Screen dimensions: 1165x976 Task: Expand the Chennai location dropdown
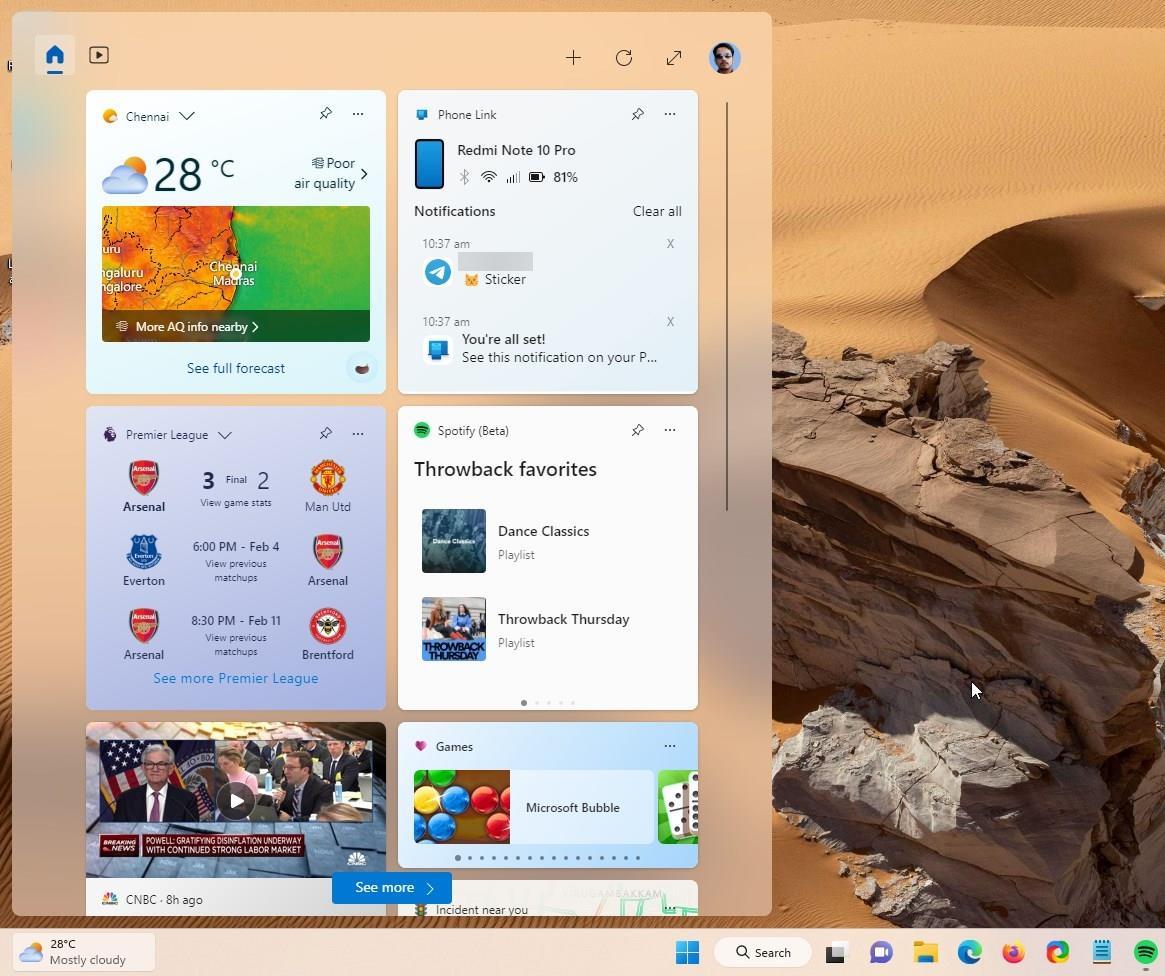(186, 117)
